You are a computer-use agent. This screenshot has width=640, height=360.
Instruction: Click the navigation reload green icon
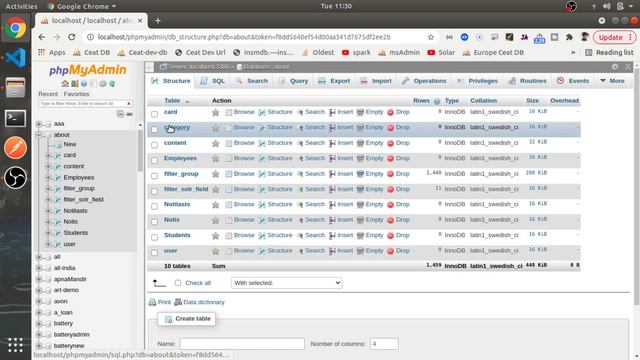pyautogui.click(x=112, y=84)
